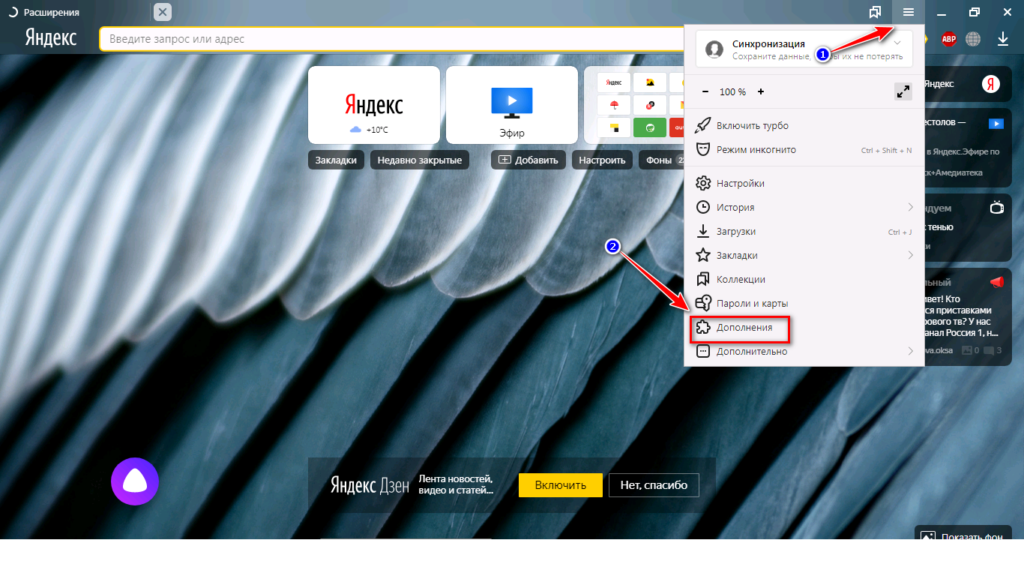Screen dimensions: 1024x576
Task: Click the Синхронизация user avatar icon
Action: (x=714, y=49)
